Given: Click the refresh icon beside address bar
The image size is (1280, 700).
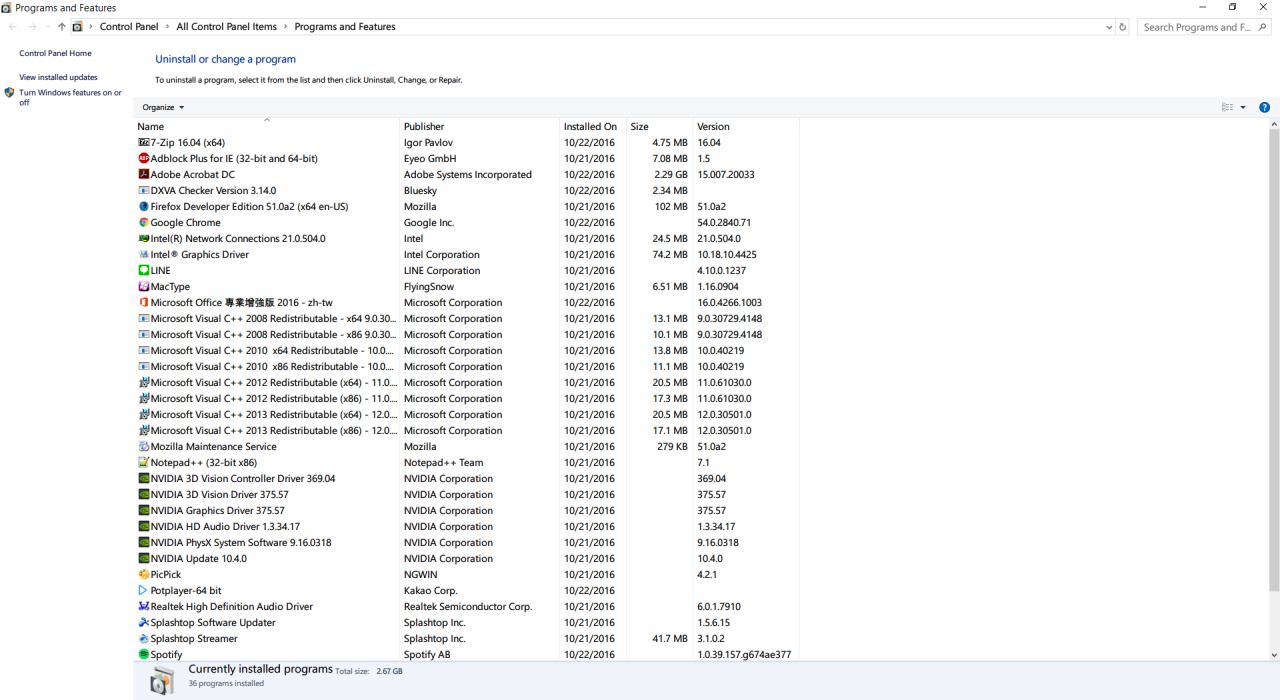Looking at the screenshot, I should click(1124, 27).
